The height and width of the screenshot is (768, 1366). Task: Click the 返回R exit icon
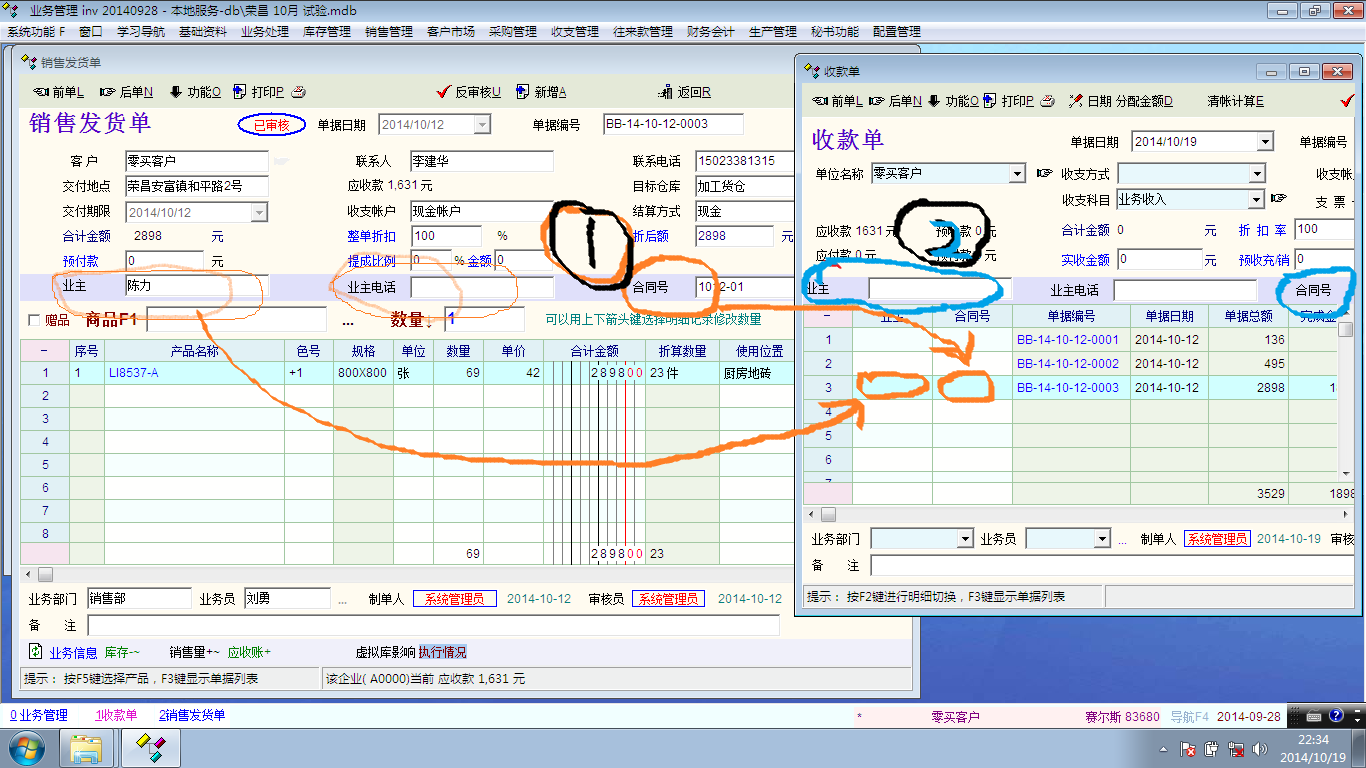[x=665, y=92]
